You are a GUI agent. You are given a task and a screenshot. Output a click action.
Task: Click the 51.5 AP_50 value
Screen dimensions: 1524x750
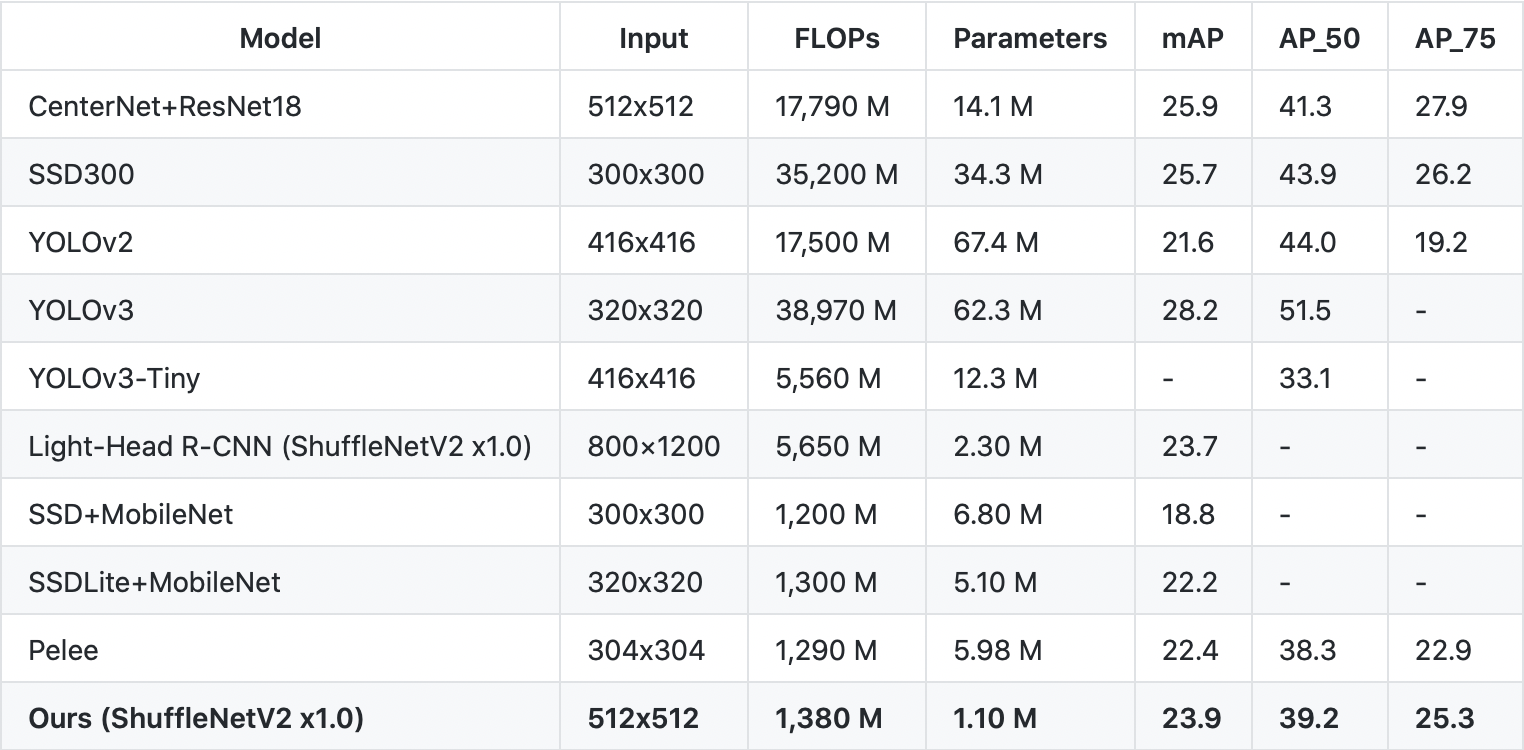click(x=1305, y=310)
